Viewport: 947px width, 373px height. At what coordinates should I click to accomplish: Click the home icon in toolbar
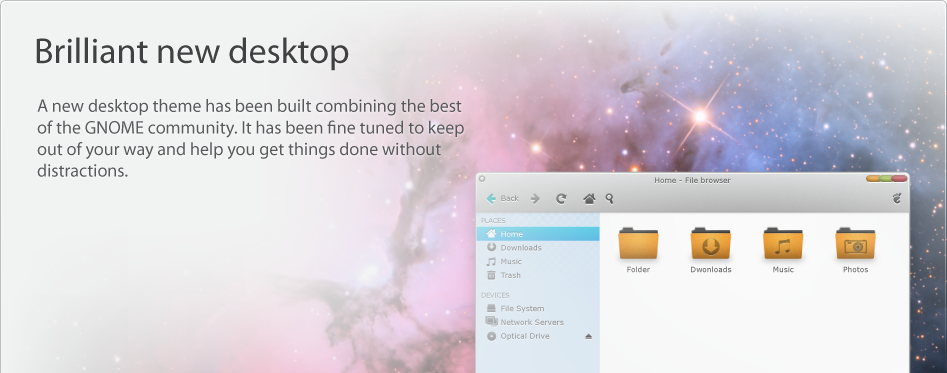tap(589, 199)
